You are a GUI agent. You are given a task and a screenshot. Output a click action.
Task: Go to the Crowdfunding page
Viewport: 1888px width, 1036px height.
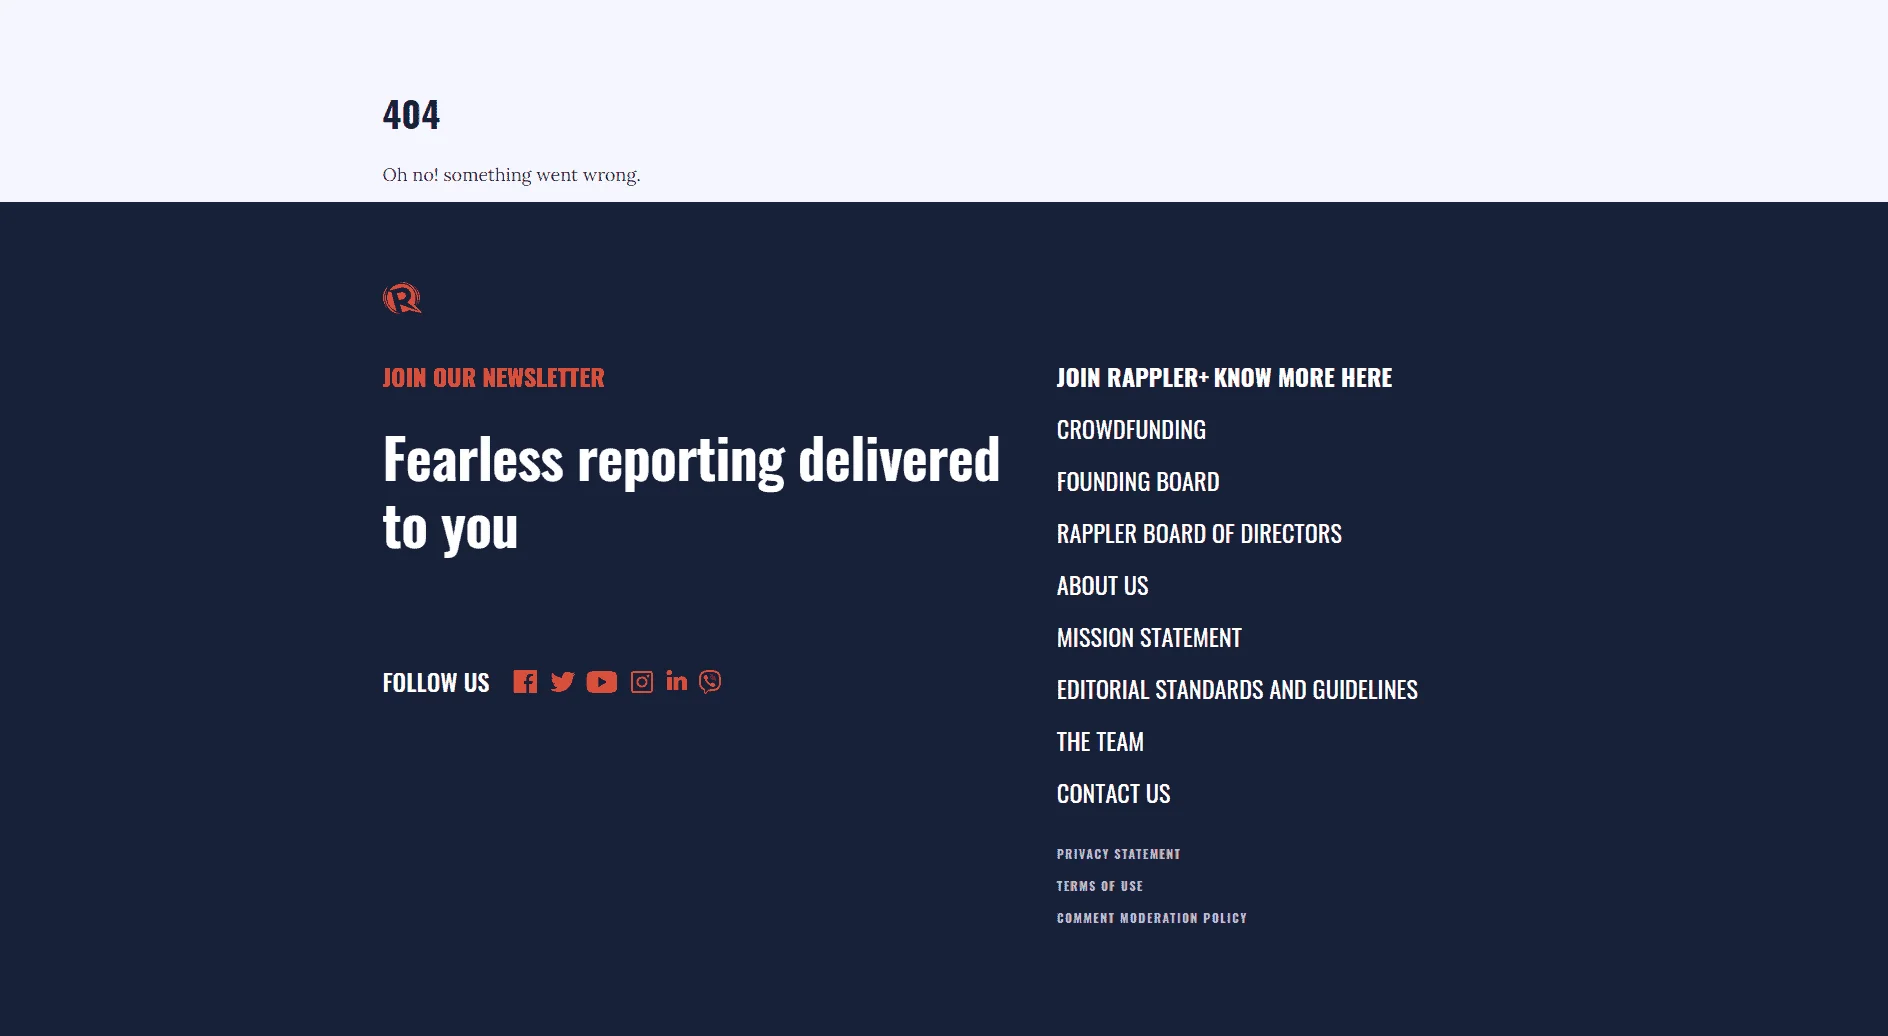[x=1131, y=430]
